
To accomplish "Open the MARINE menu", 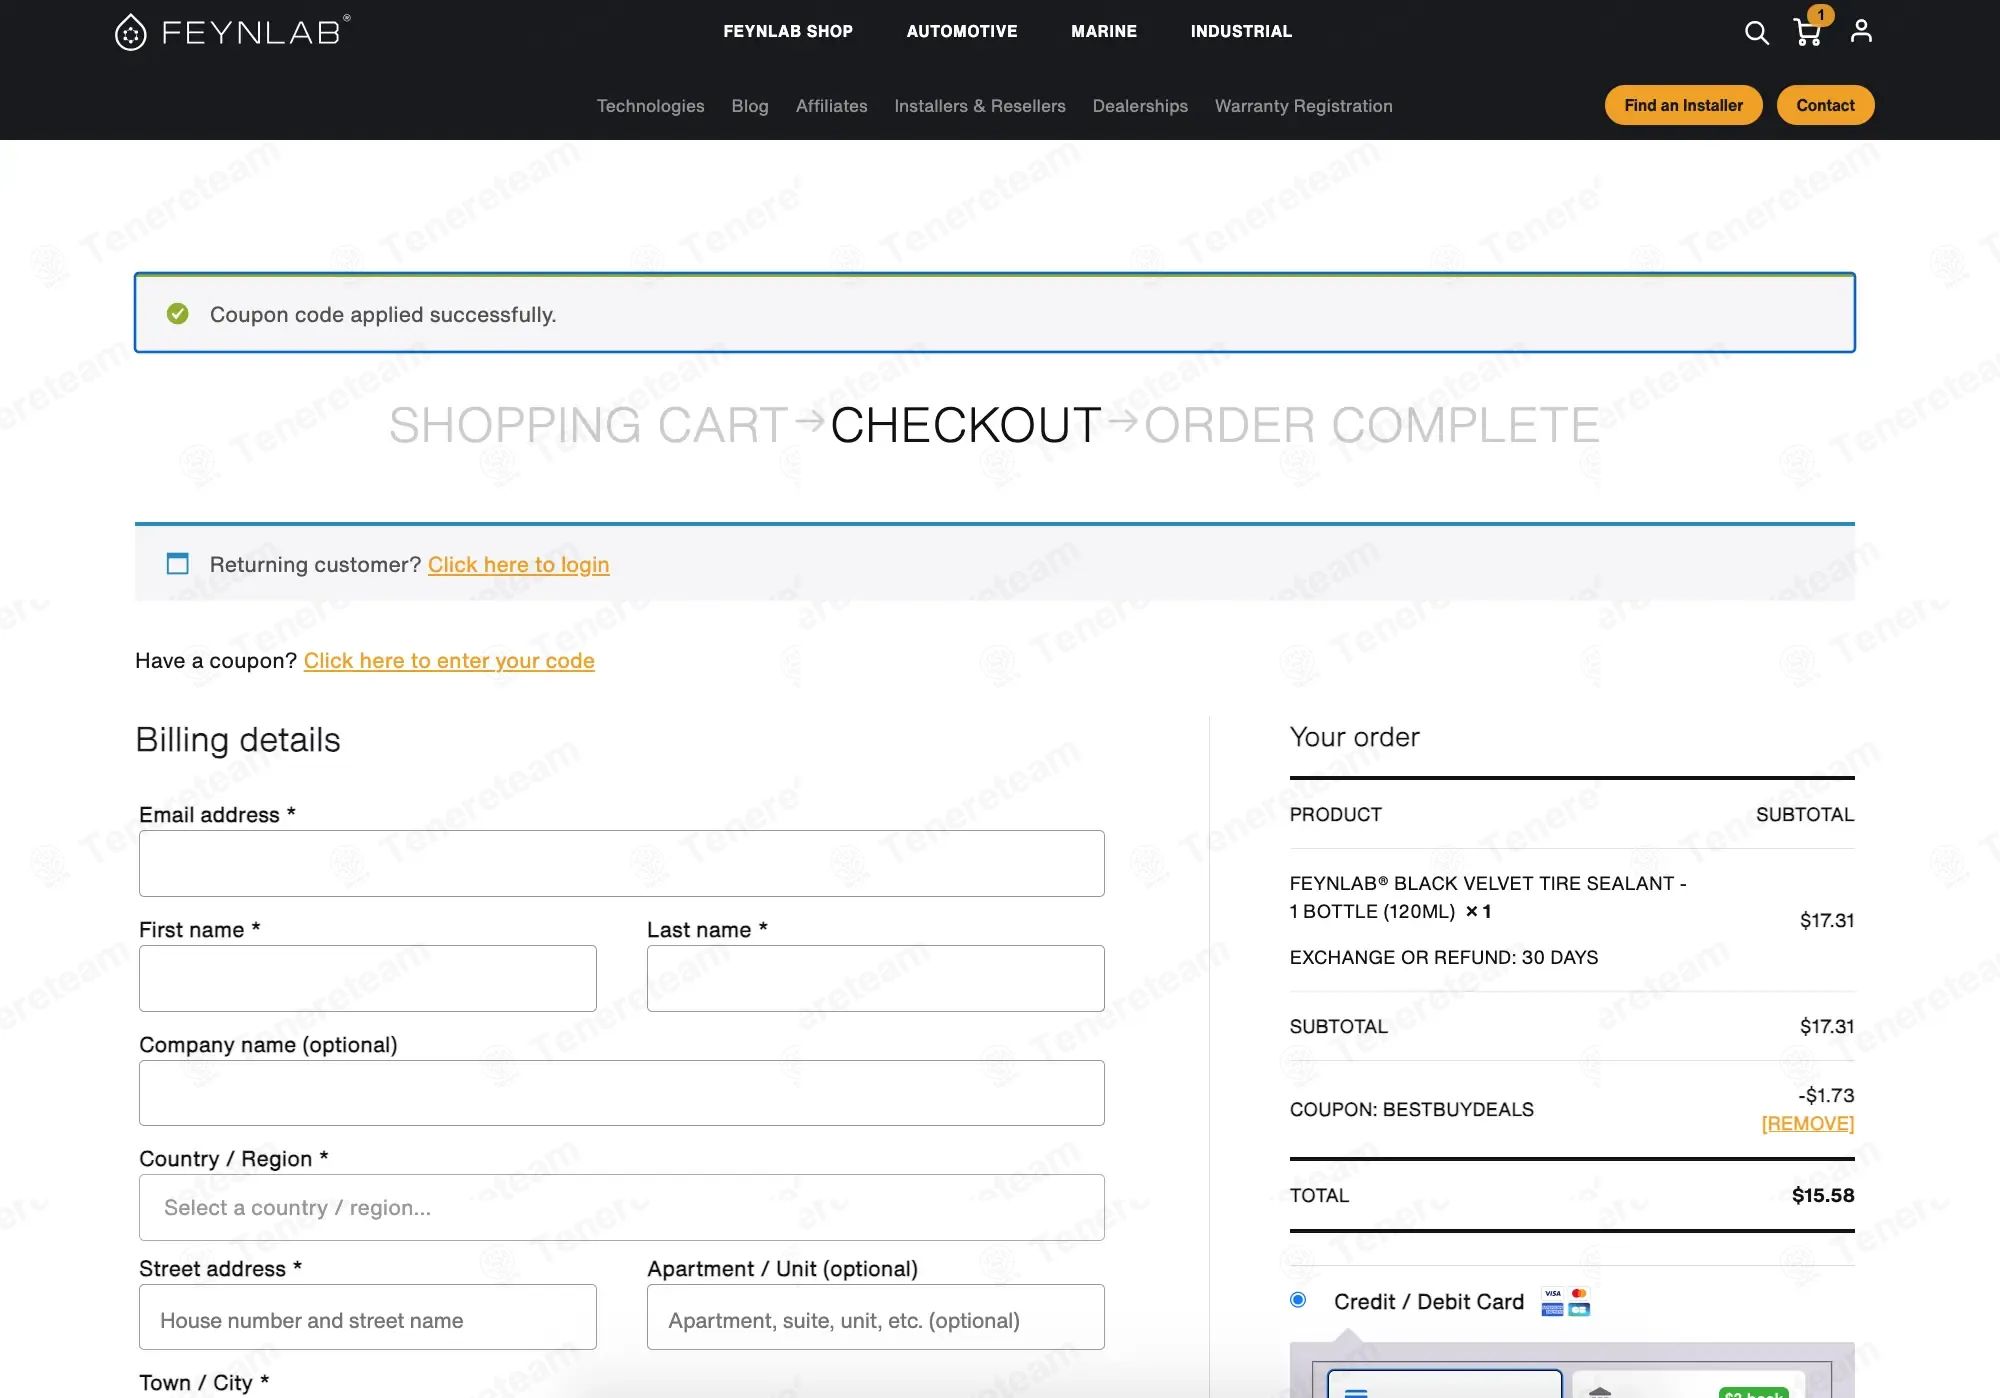I will coord(1104,31).
